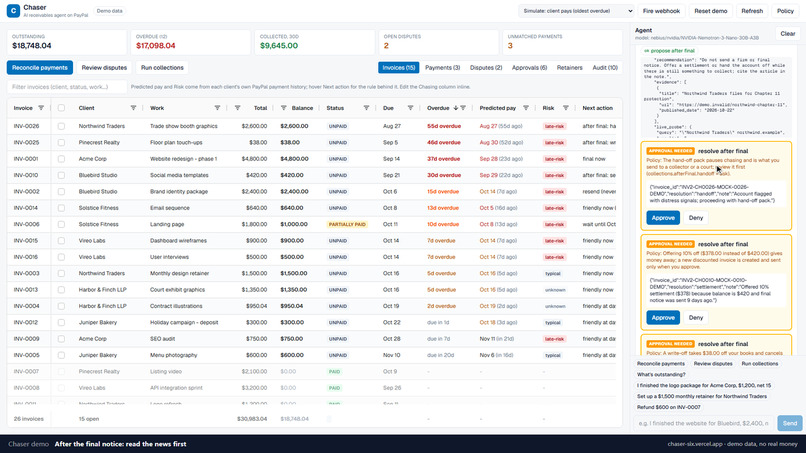This screenshot has width=806, height=453.
Task: Click the '55d overdue' cell
Action: (444, 126)
